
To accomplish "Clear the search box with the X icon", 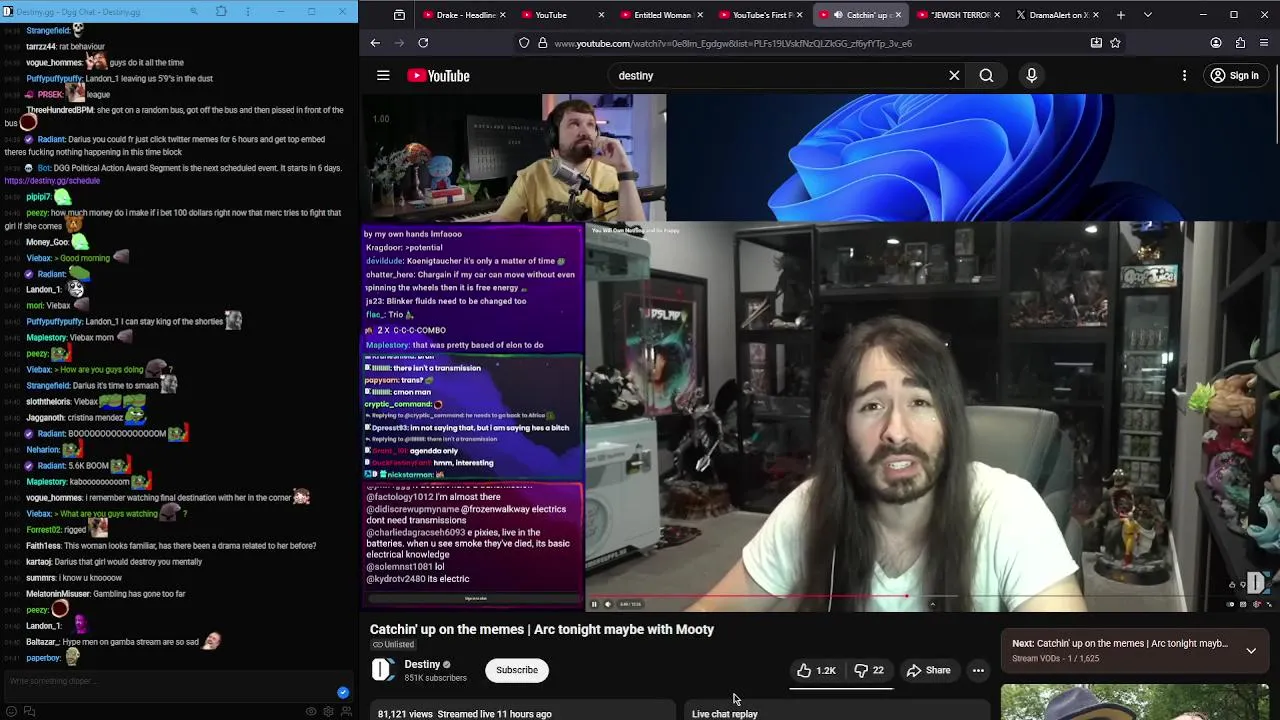I will pos(954,75).
